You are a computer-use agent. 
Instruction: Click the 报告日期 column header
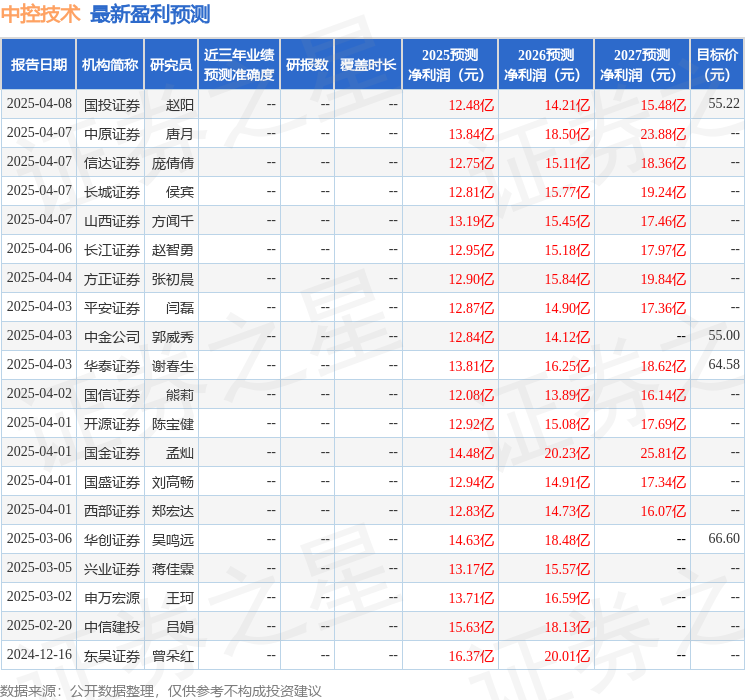coord(38,65)
